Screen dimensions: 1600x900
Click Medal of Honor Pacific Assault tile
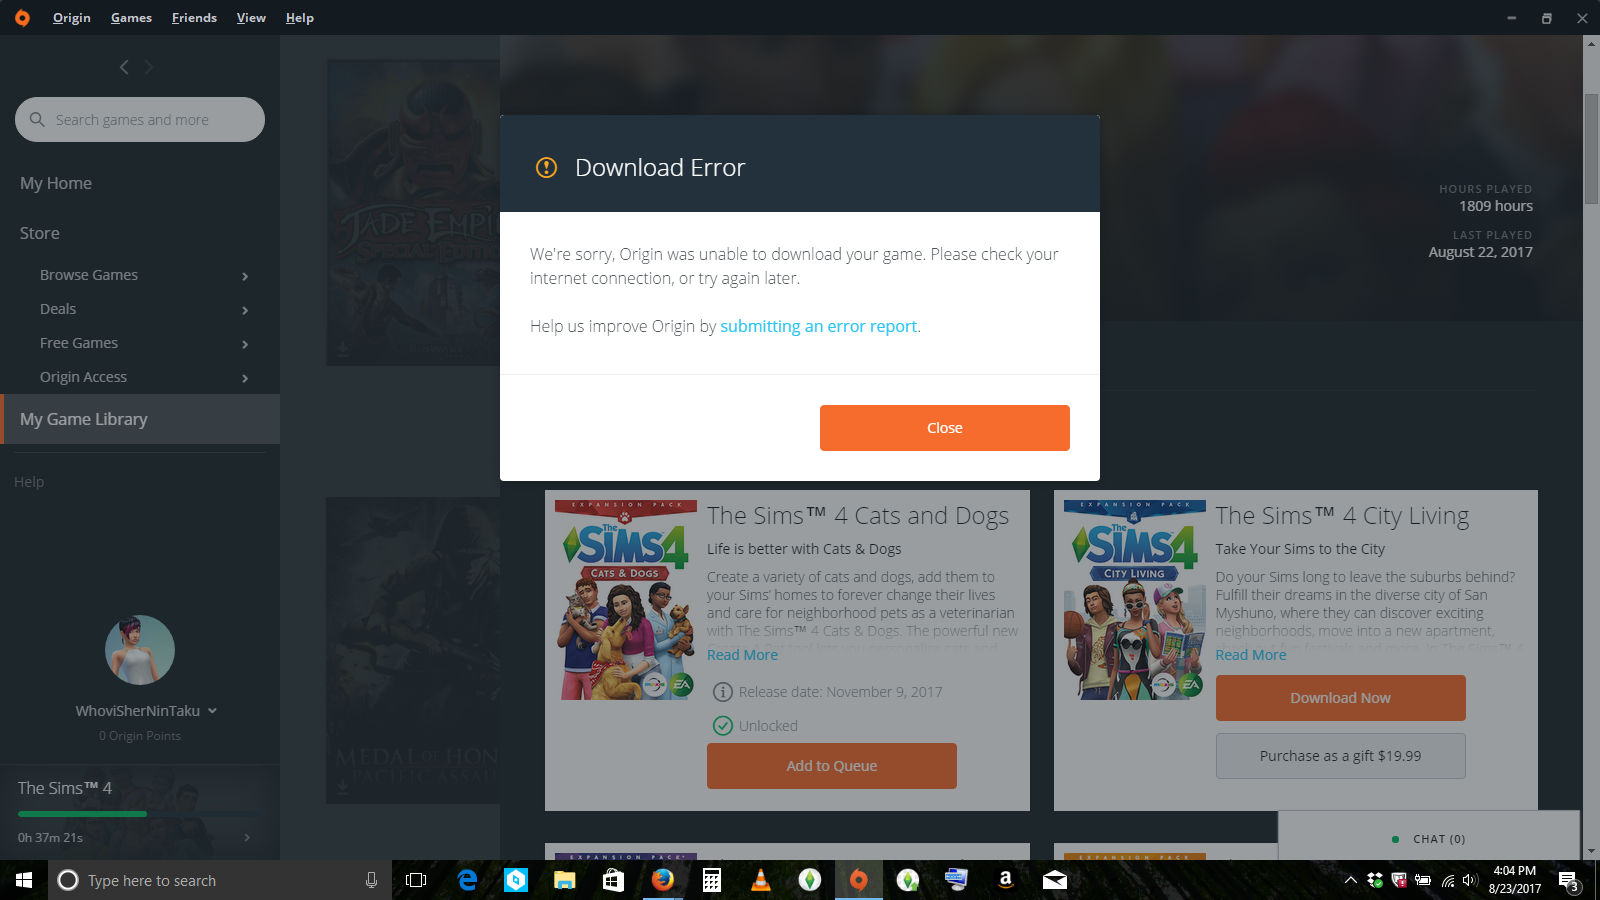[413, 650]
